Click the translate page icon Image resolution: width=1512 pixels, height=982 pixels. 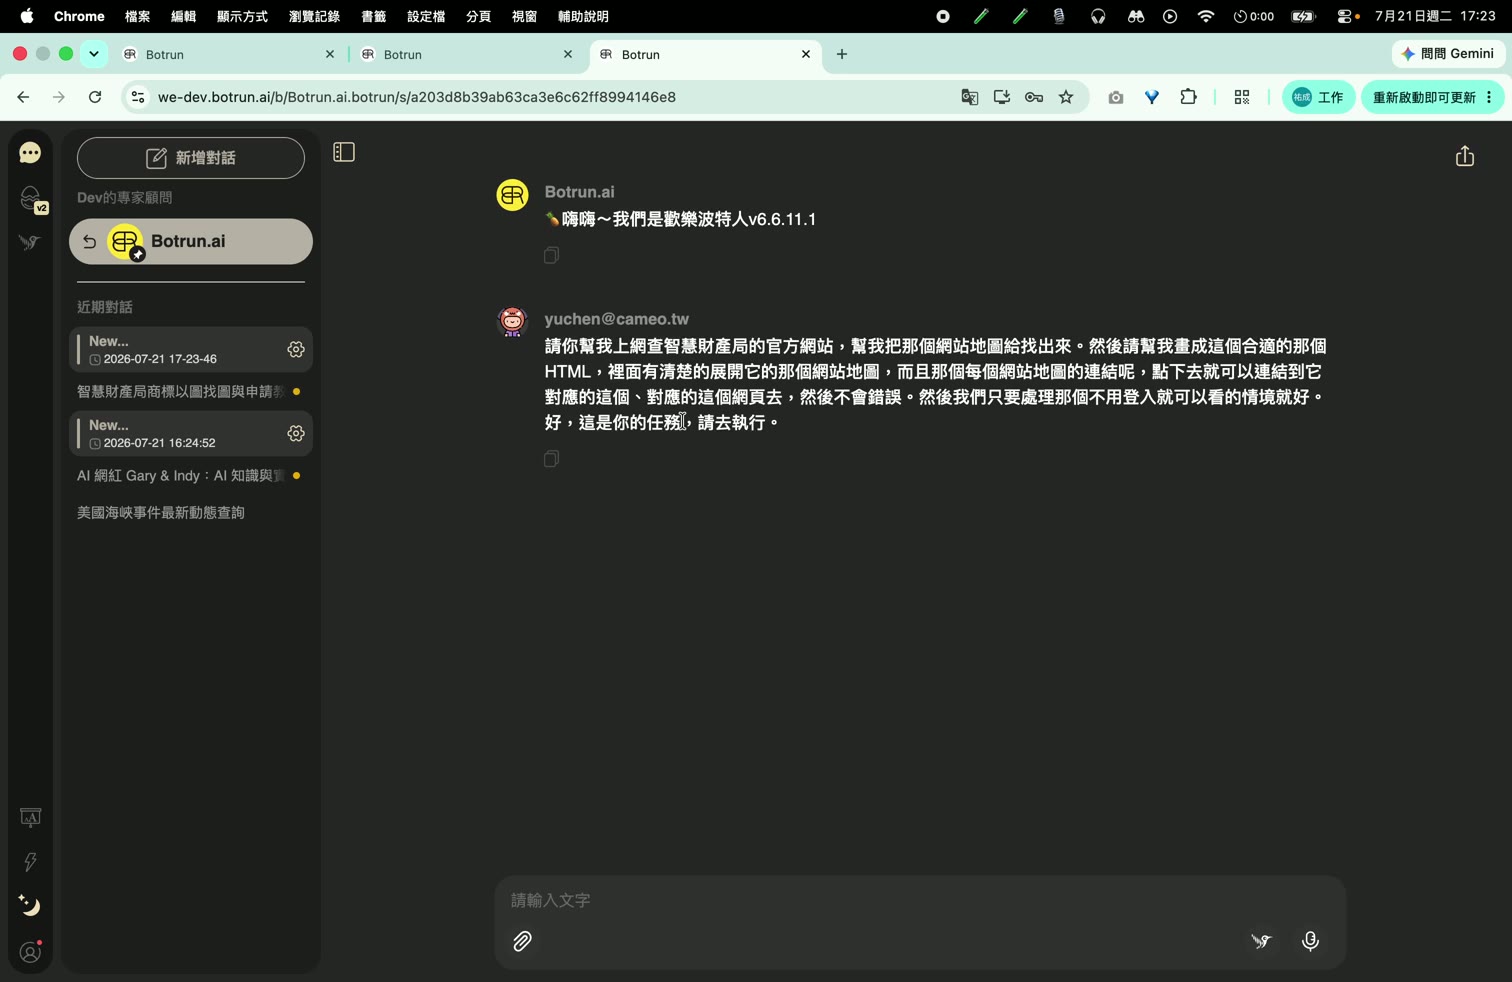point(969,97)
